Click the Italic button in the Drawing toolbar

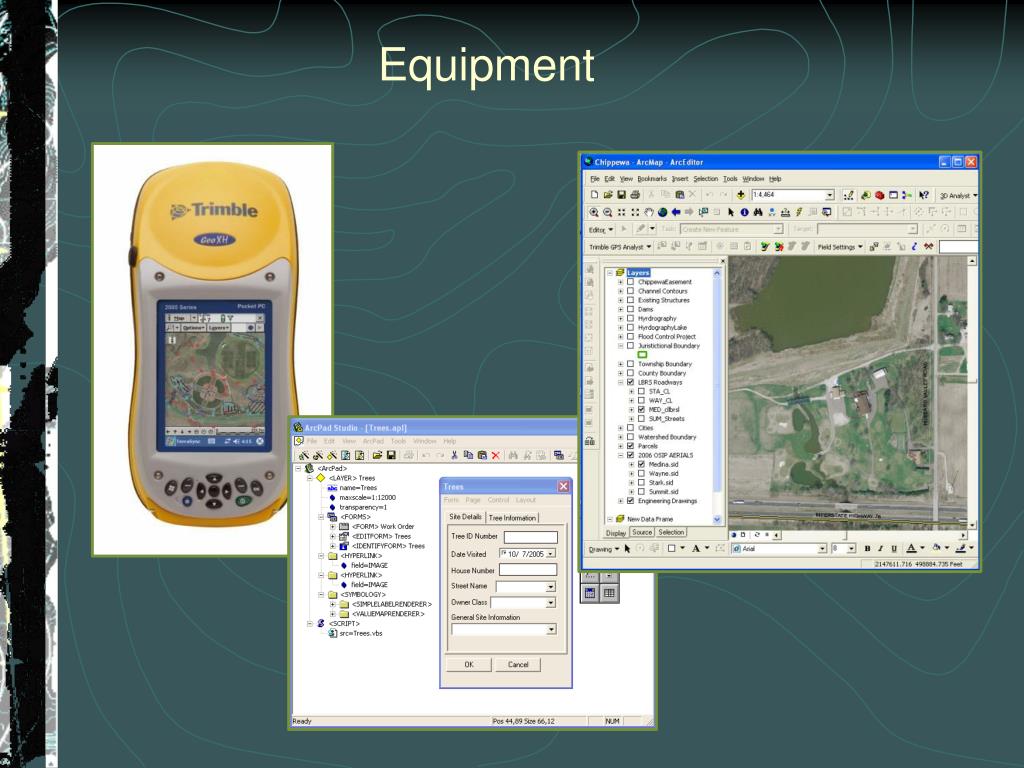click(880, 549)
